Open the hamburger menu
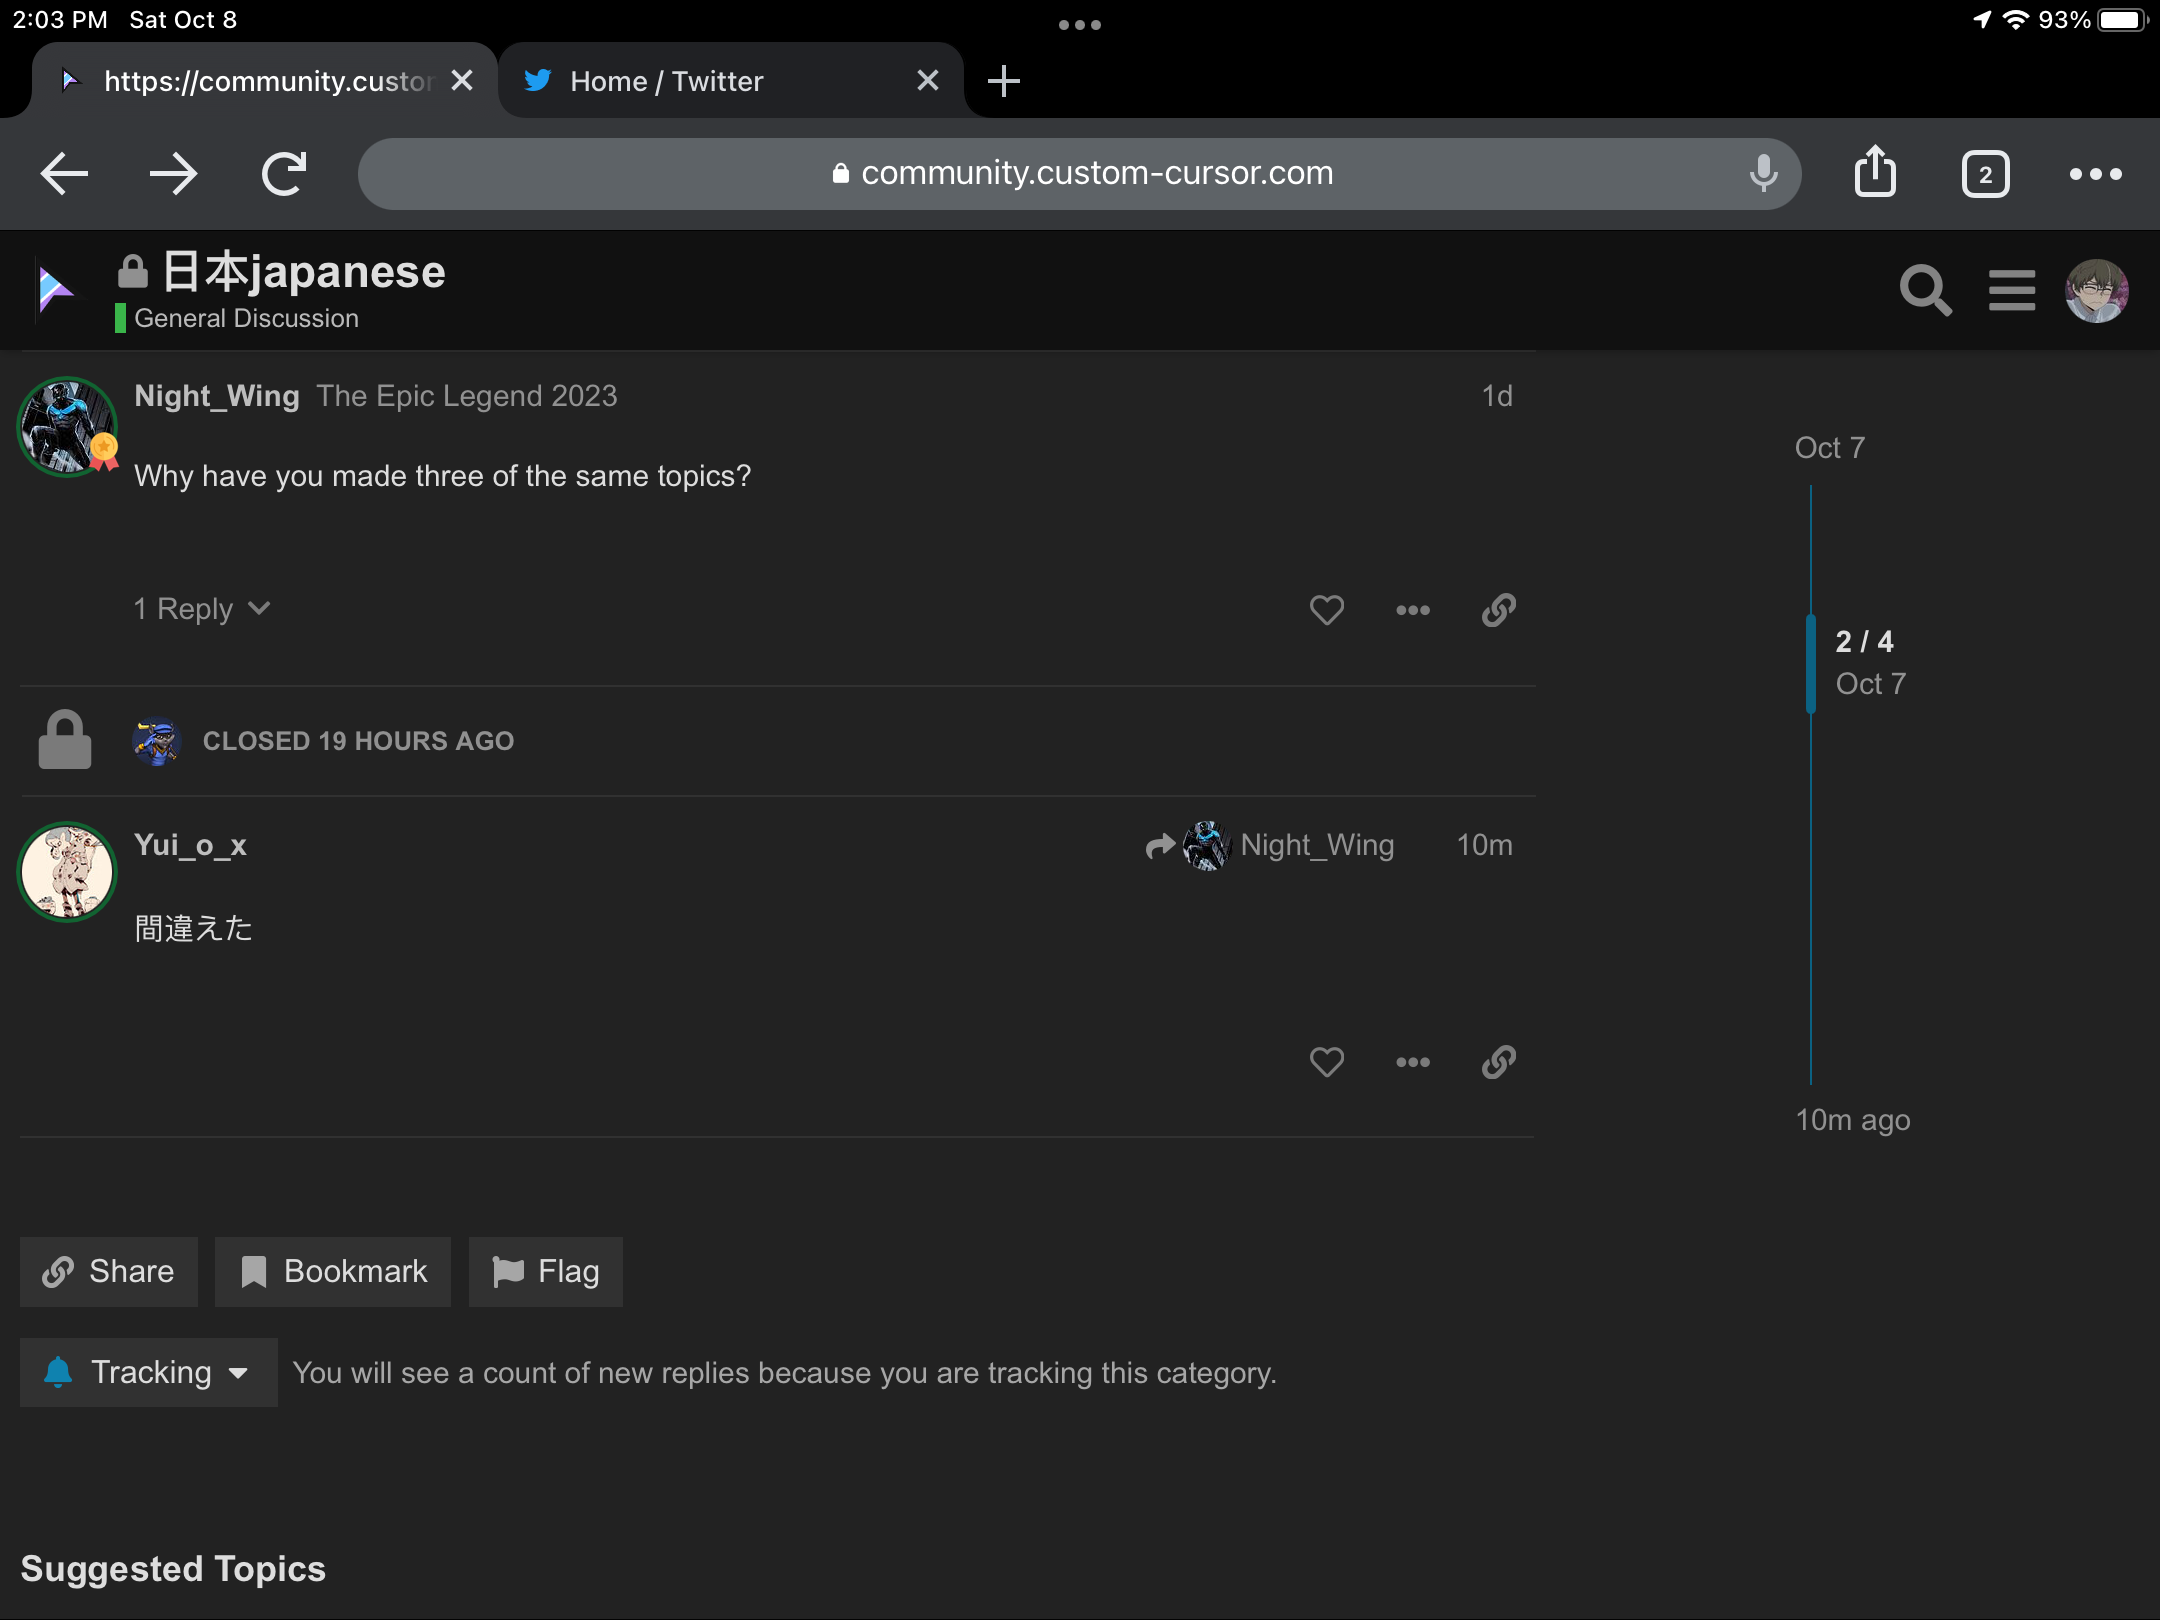 [2012, 290]
